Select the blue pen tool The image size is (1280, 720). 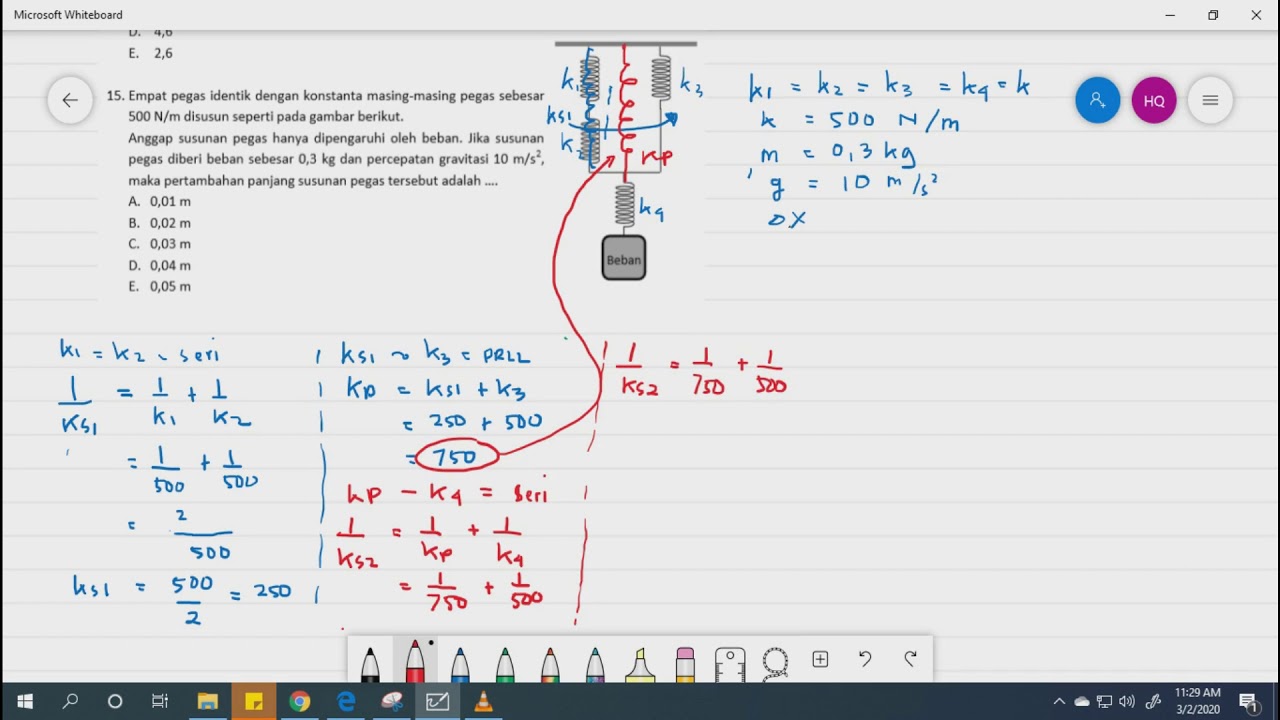coord(460,662)
